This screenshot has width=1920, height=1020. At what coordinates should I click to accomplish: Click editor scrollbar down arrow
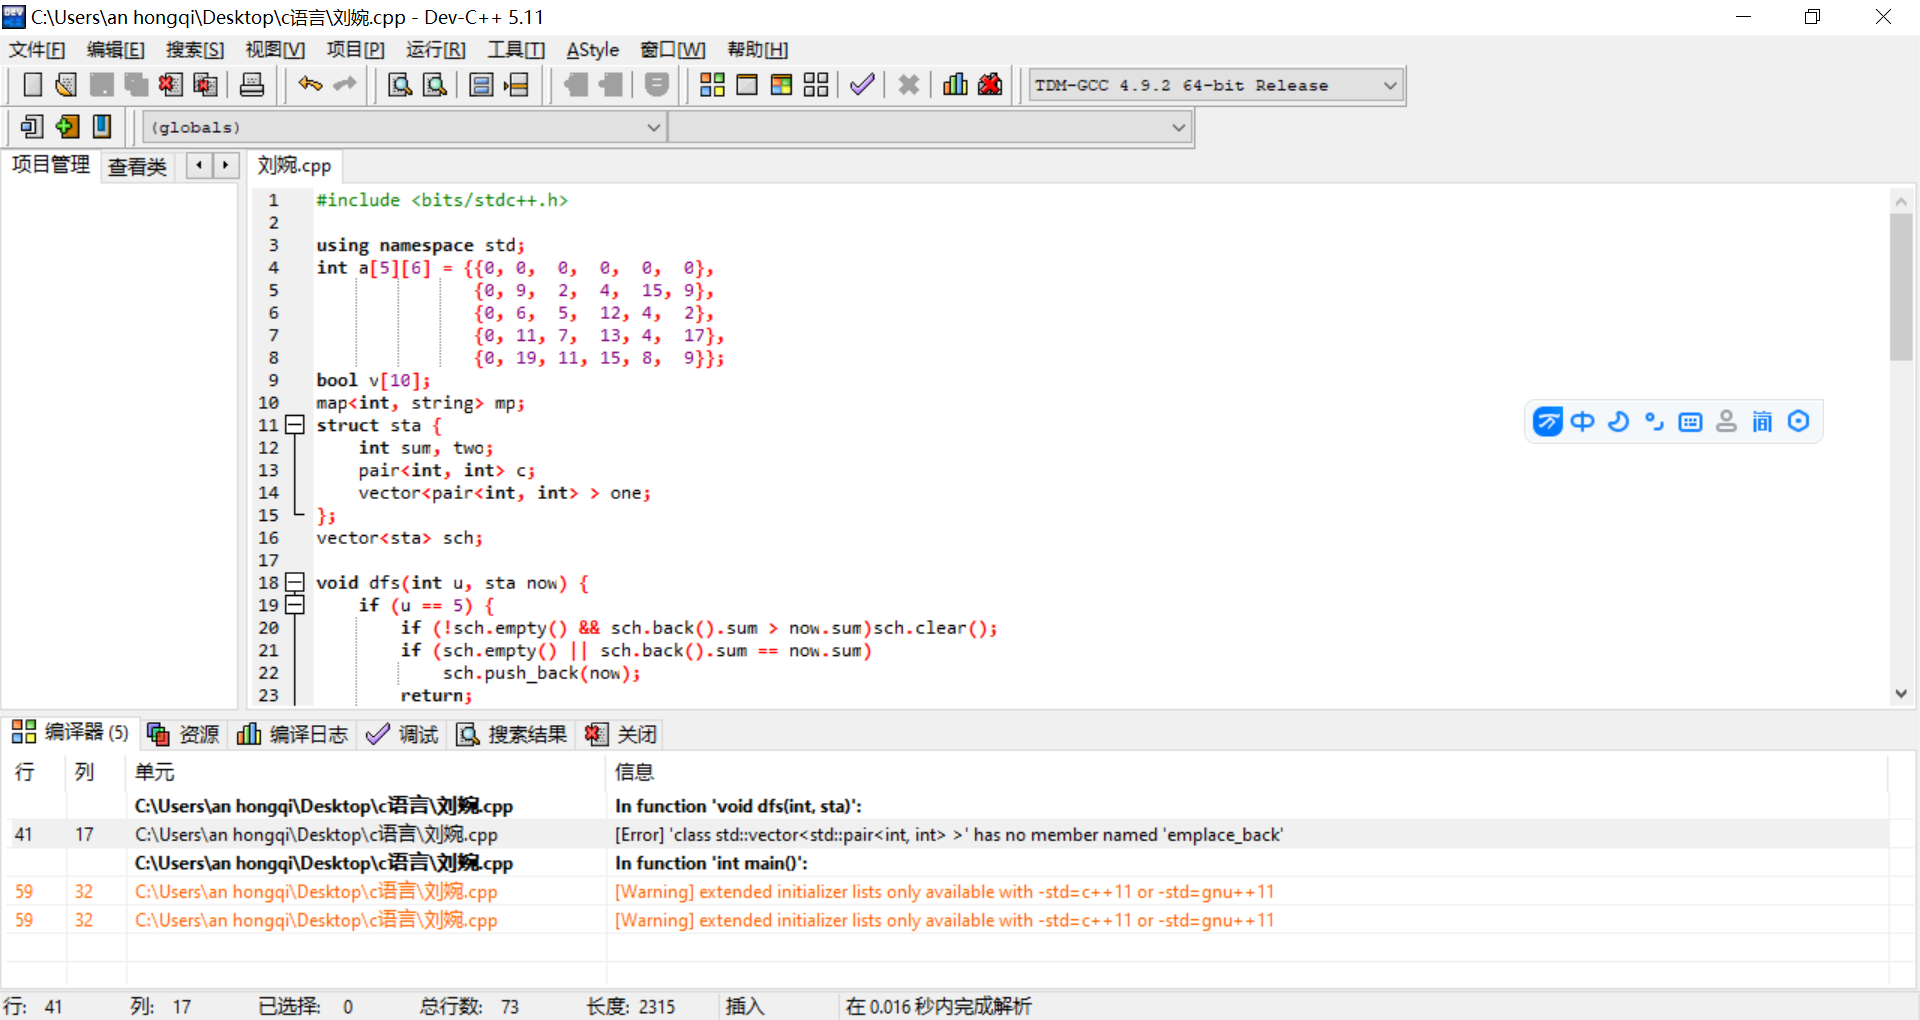point(1901,693)
